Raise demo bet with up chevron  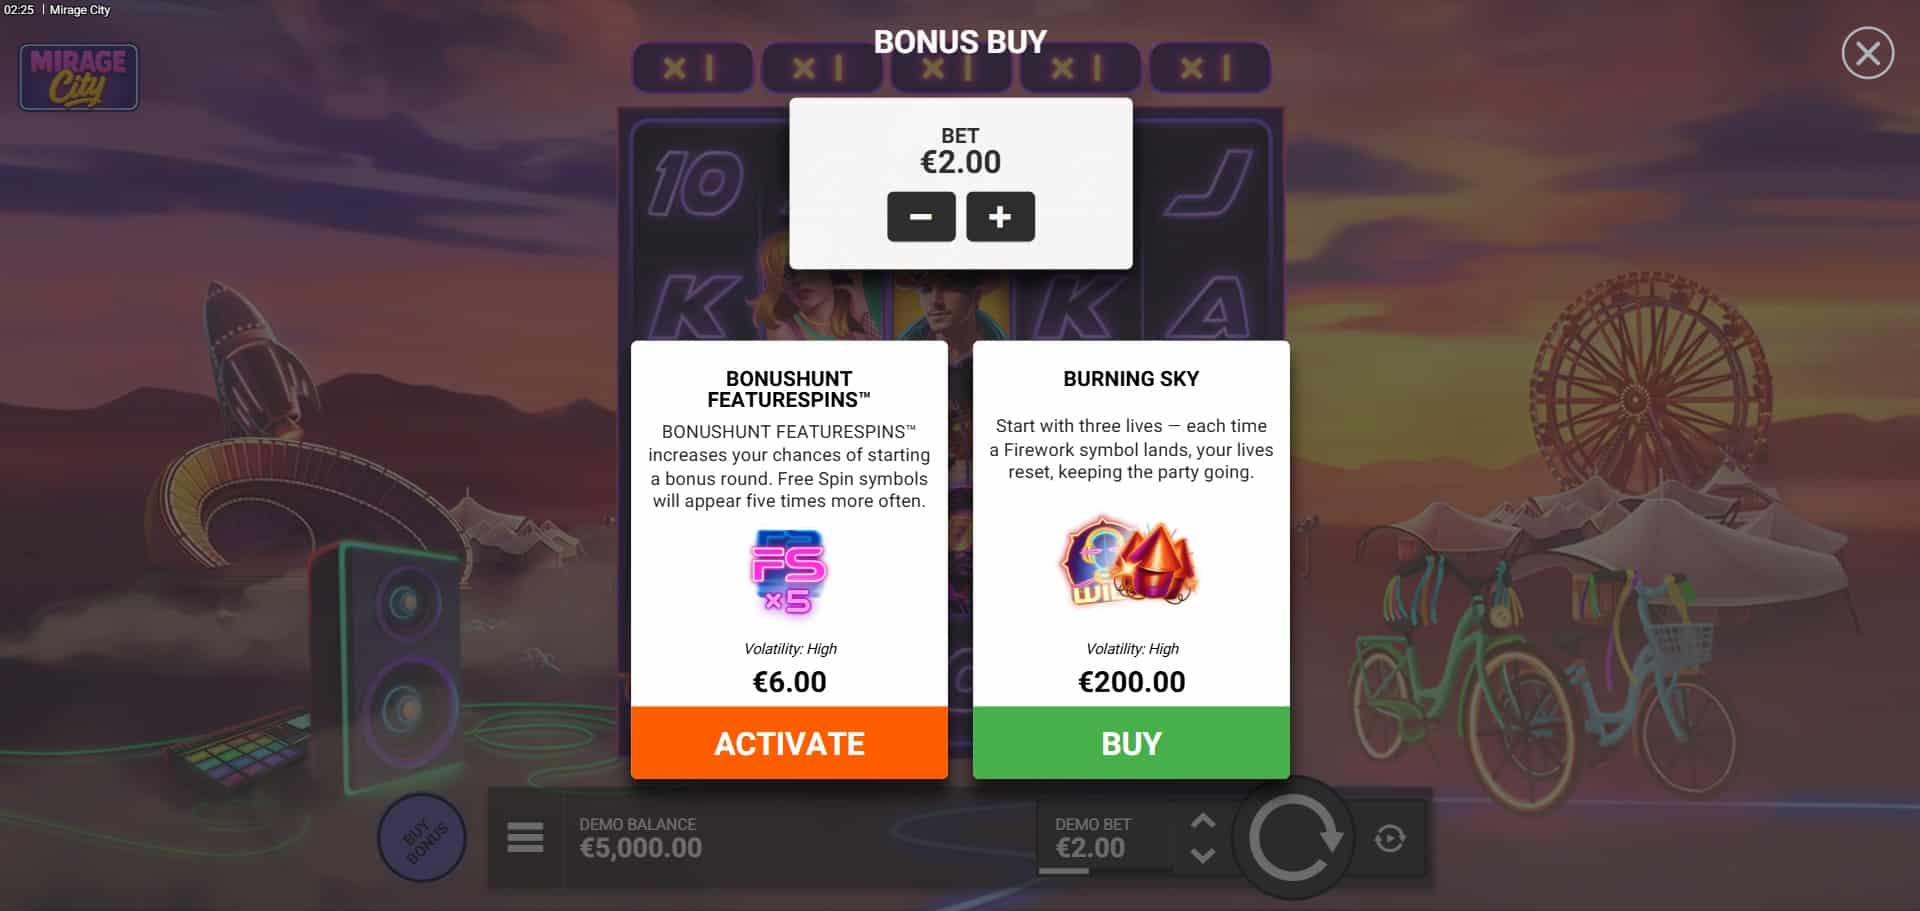[1203, 821]
